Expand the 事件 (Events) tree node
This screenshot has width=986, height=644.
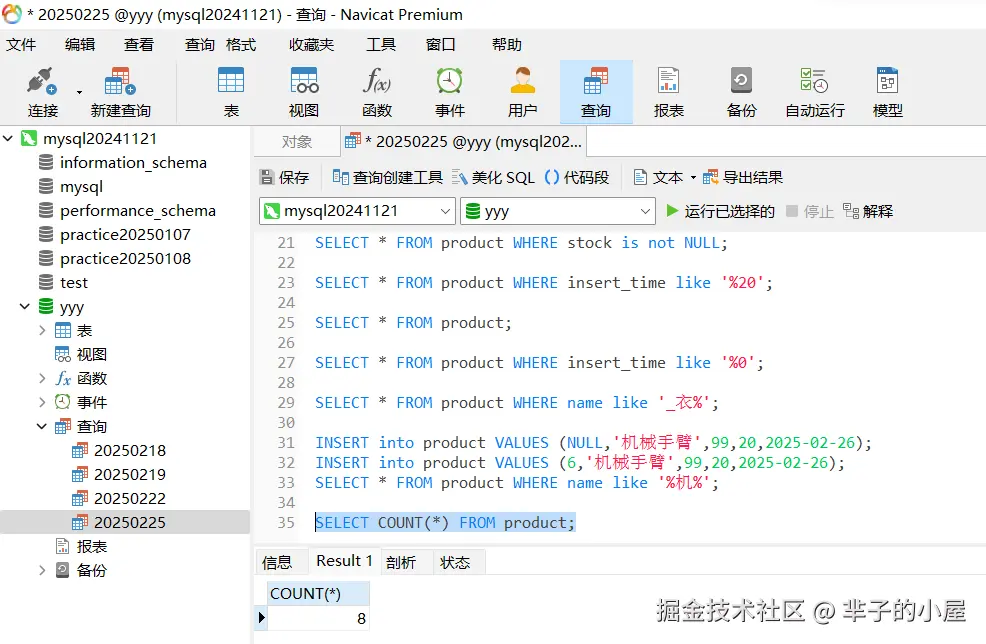tap(42, 402)
